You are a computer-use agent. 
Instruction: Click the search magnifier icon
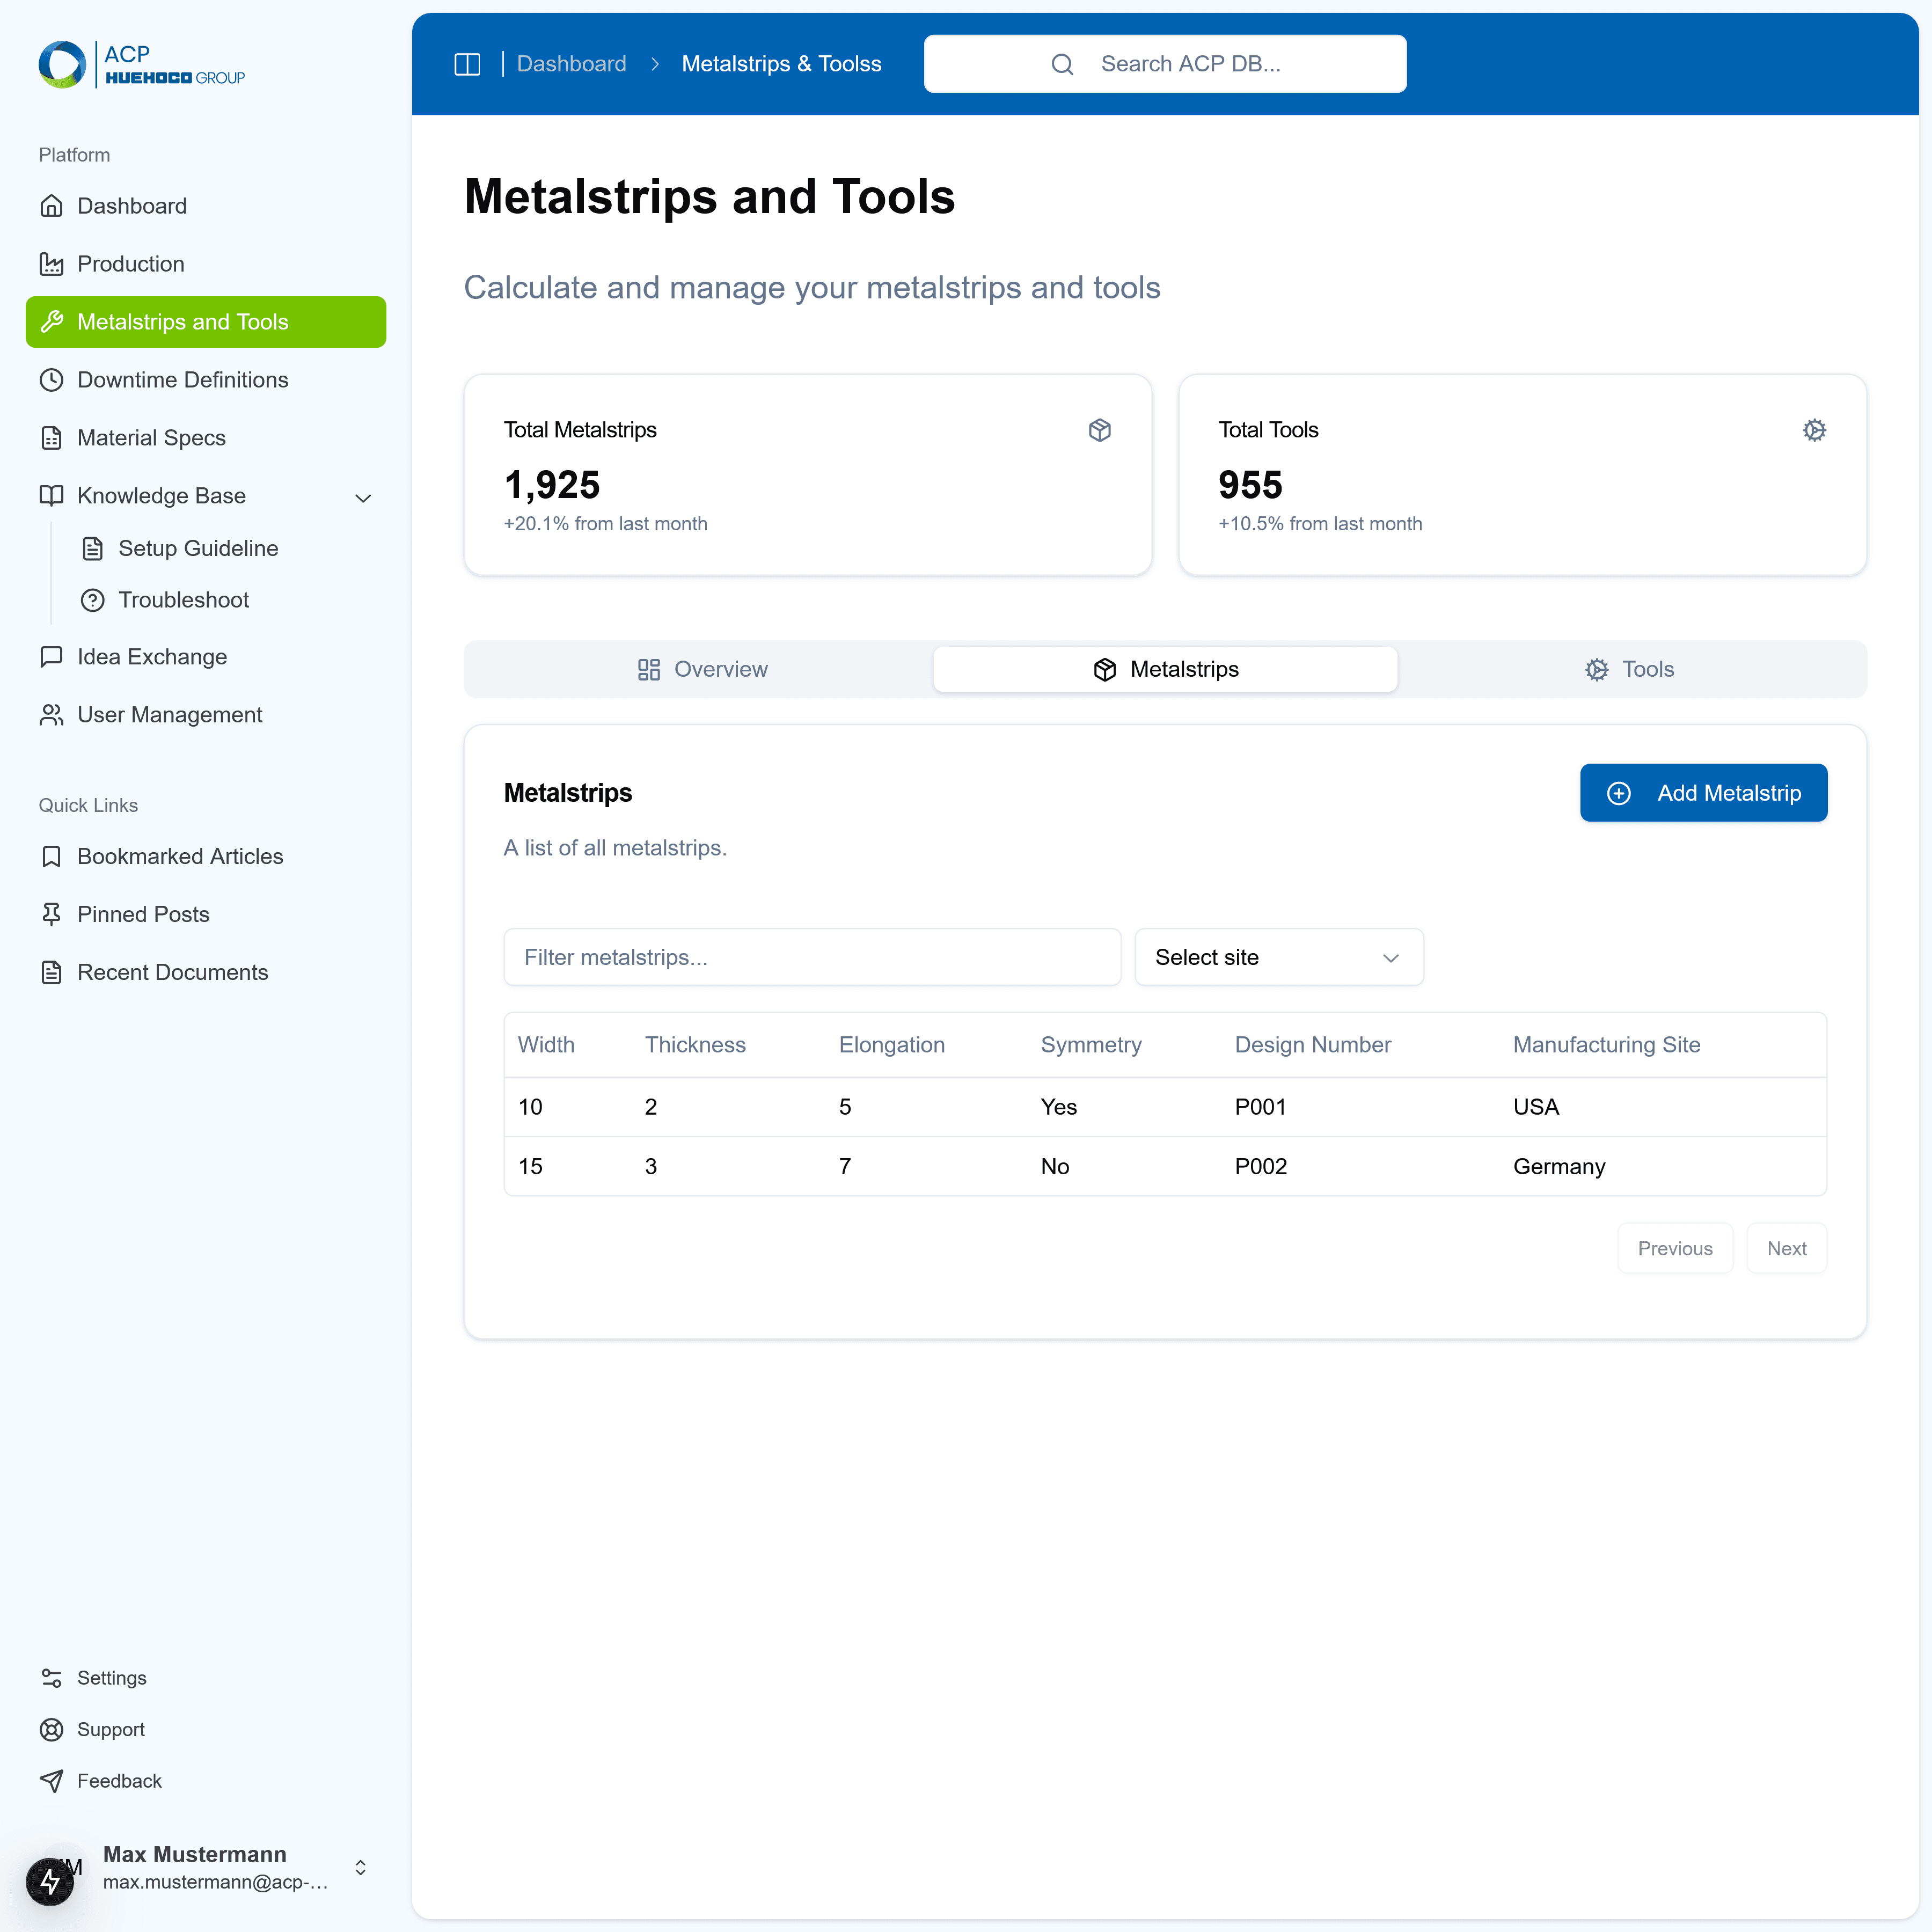pos(1063,63)
